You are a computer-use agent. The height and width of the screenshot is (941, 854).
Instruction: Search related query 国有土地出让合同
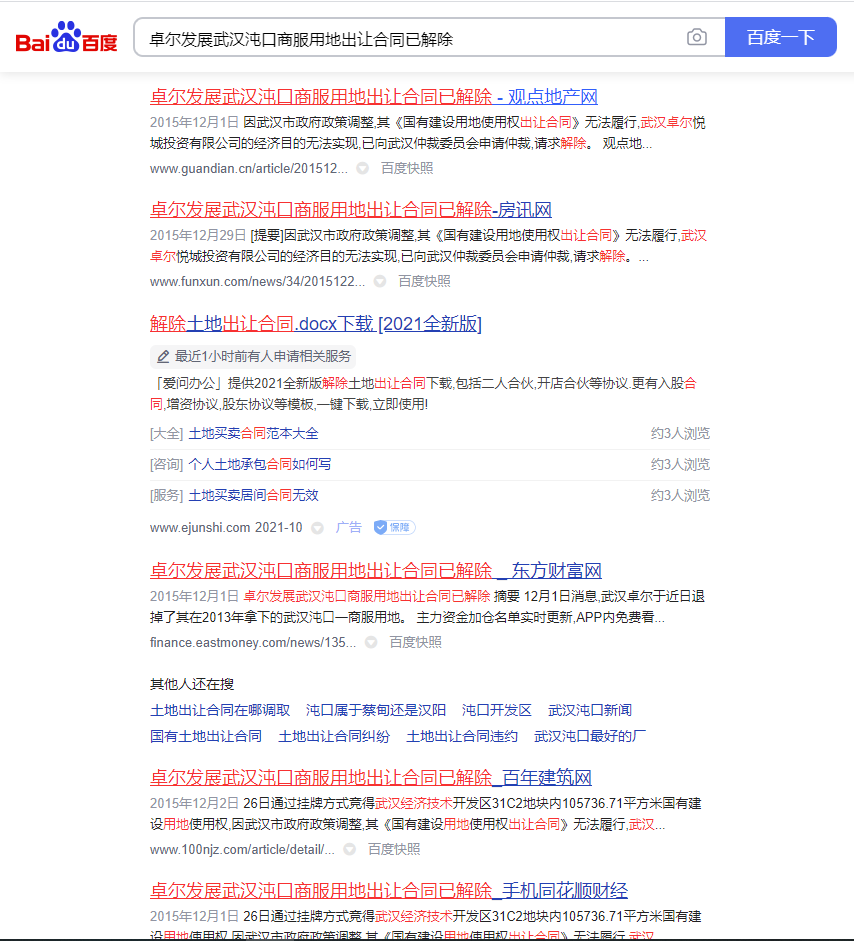(x=206, y=736)
